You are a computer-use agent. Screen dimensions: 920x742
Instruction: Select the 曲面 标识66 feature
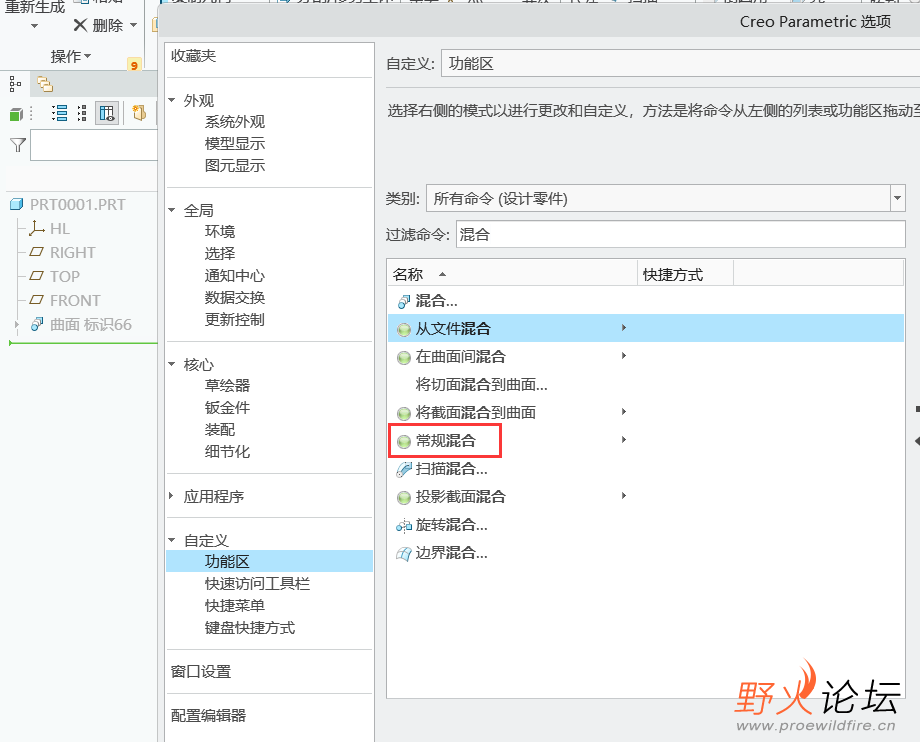(x=90, y=324)
